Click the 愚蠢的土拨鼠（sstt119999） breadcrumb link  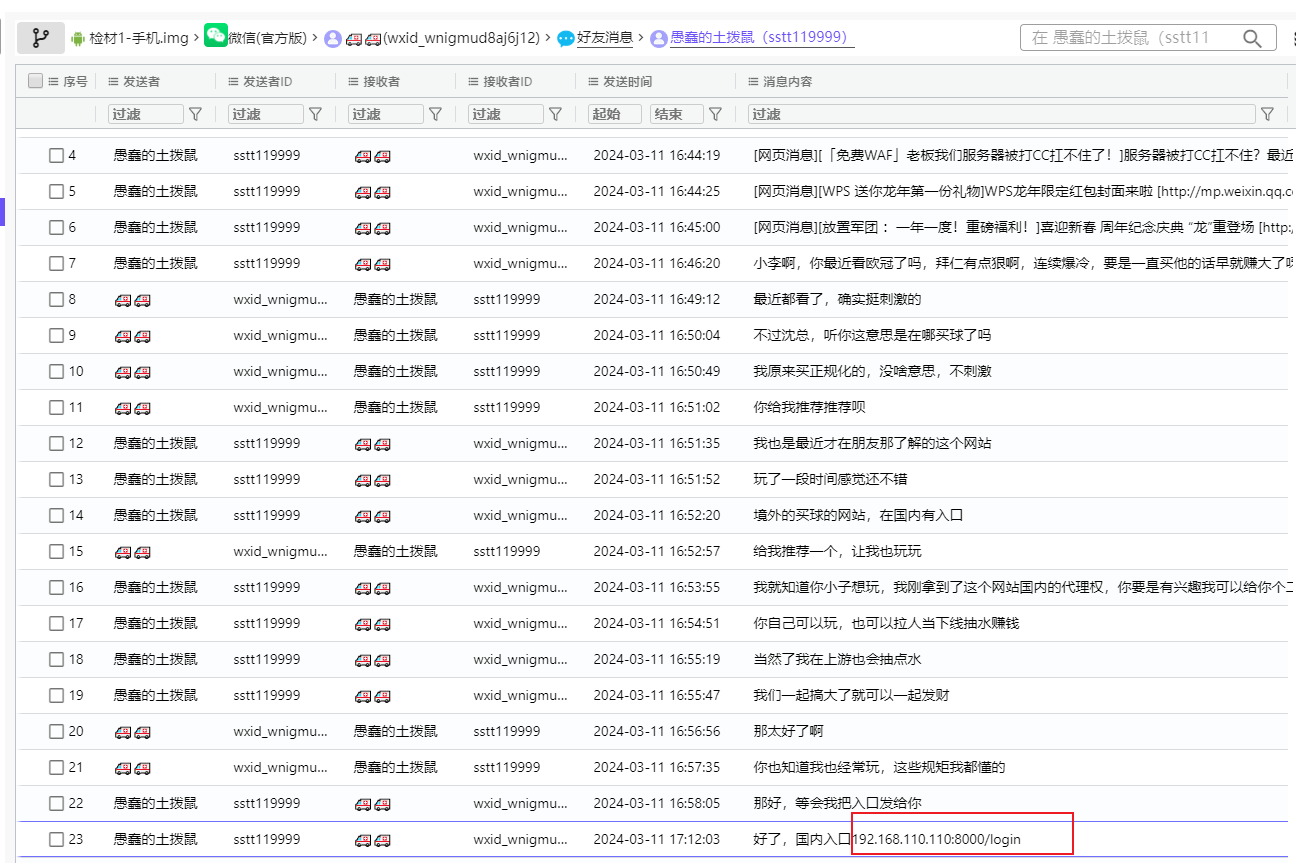pyautogui.click(x=760, y=38)
